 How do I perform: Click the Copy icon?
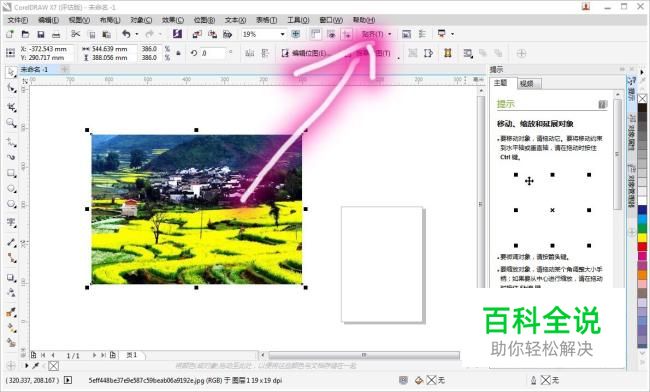pyautogui.click(x=92, y=34)
